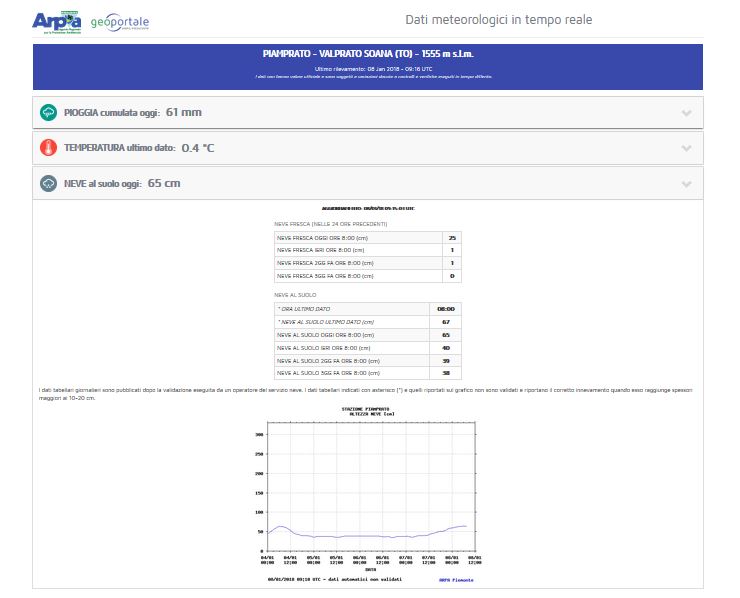This screenshot has height=598, width=740.
Task: Click the 'NEVE FRESCA 3GG FA' row
Action: [368, 276]
